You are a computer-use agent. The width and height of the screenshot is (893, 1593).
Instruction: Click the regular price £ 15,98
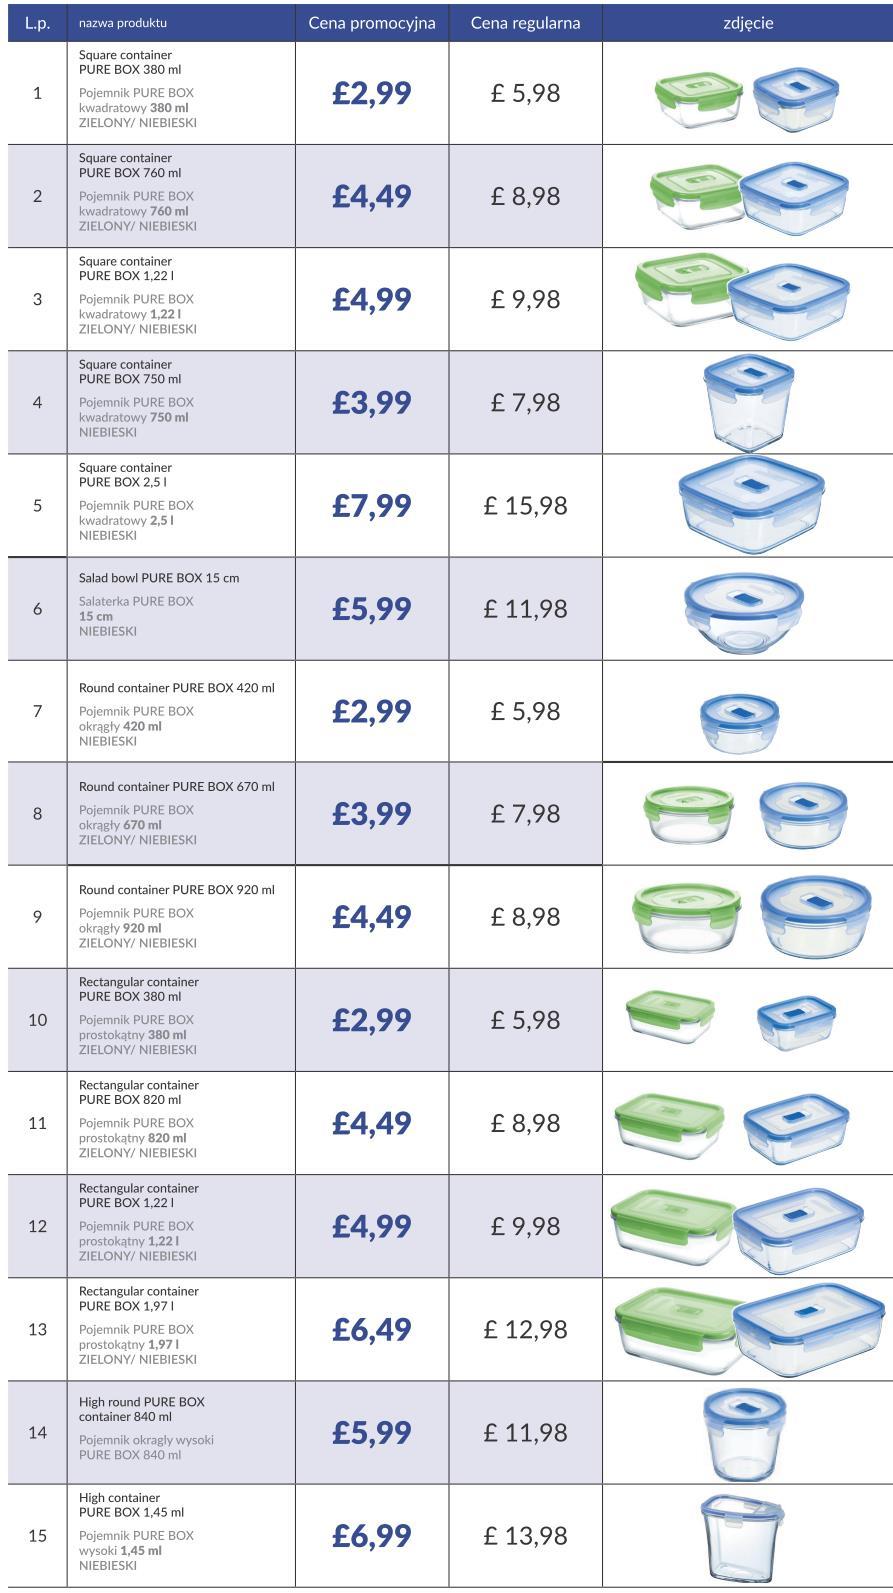click(x=525, y=505)
